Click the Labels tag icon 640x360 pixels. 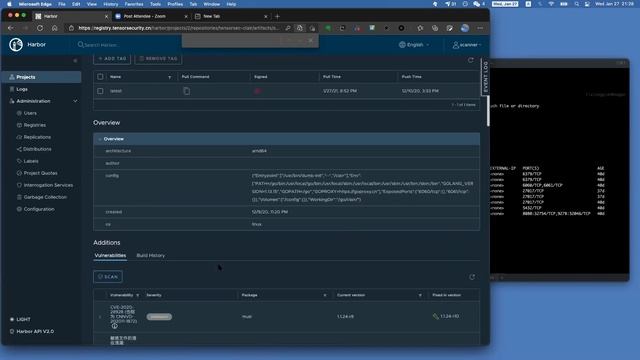[19, 161]
